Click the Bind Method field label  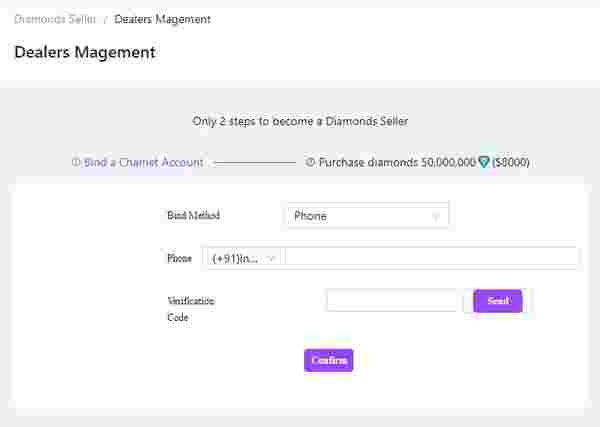(193, 216)
